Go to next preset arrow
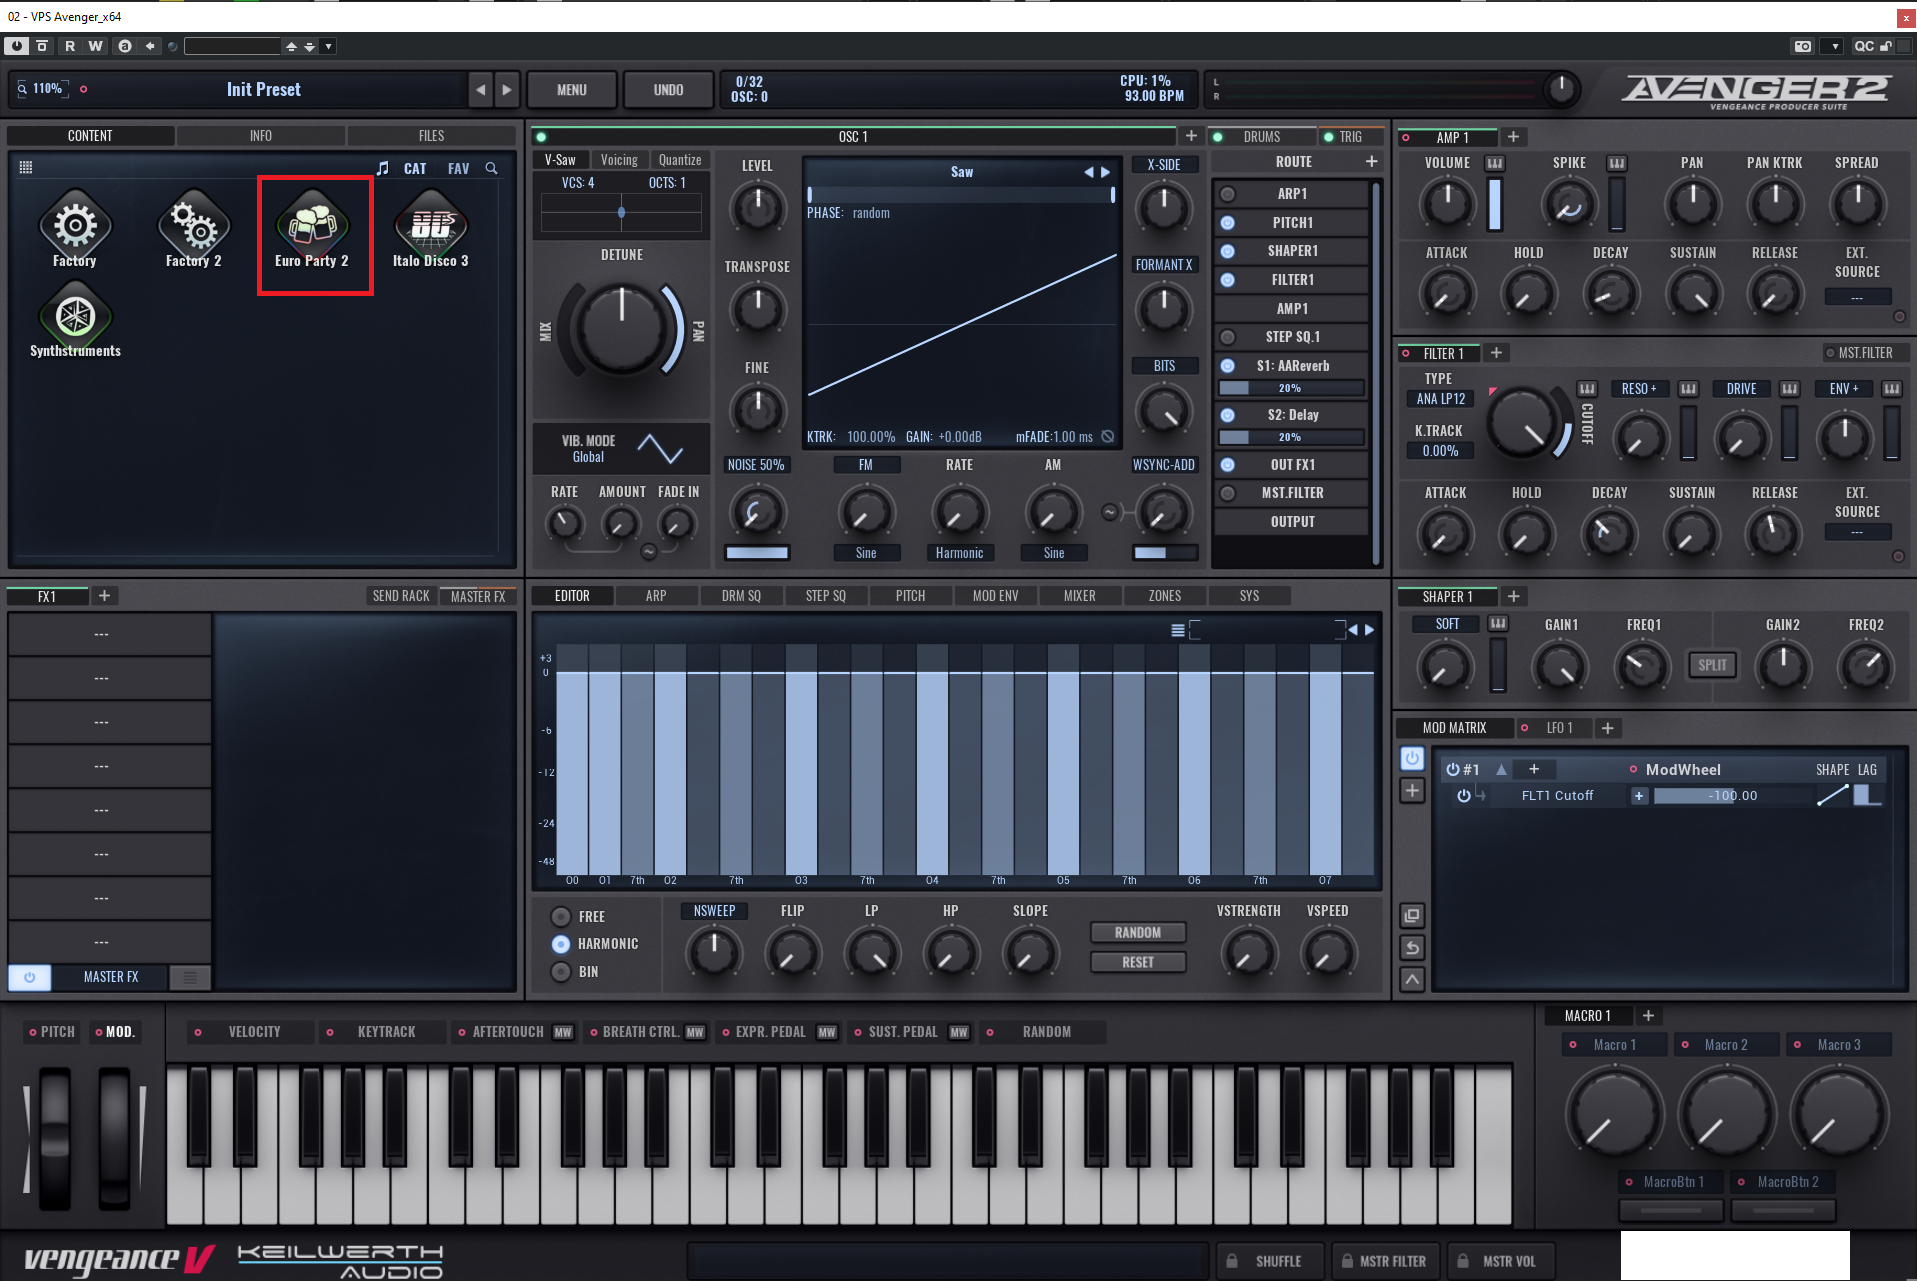This screenshot has width=1917, height=1281. pyautogui.click(x=507, y=90)
